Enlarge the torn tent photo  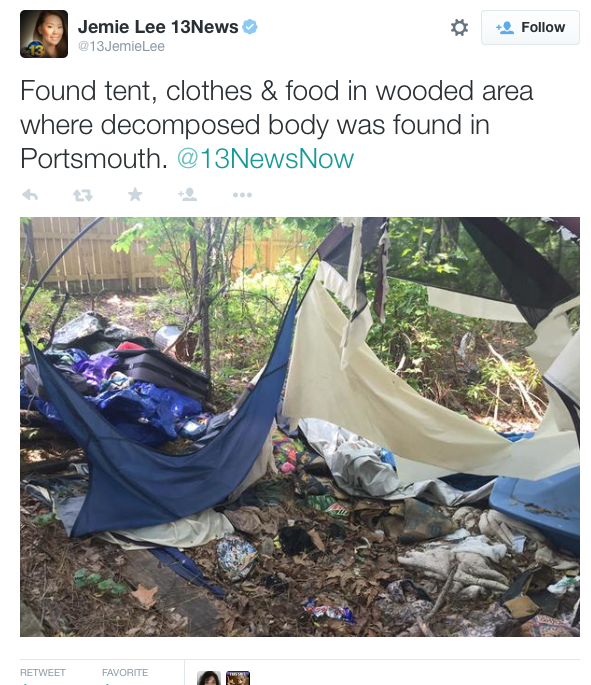300,427
